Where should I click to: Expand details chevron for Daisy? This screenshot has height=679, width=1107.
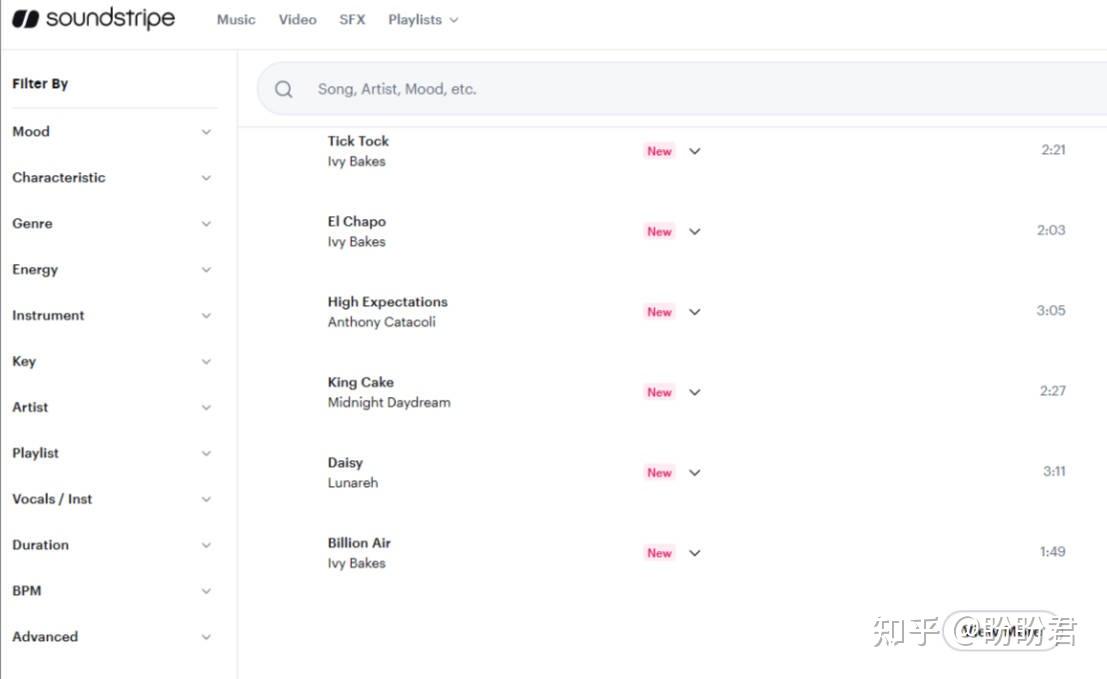pos(695,473)
